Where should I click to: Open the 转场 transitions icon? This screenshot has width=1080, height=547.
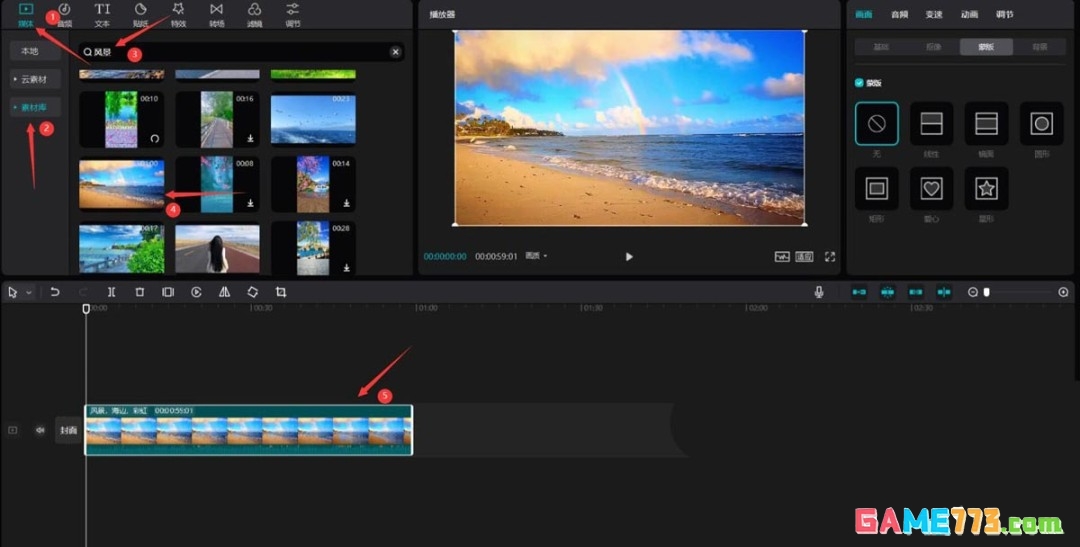point(216,14)
